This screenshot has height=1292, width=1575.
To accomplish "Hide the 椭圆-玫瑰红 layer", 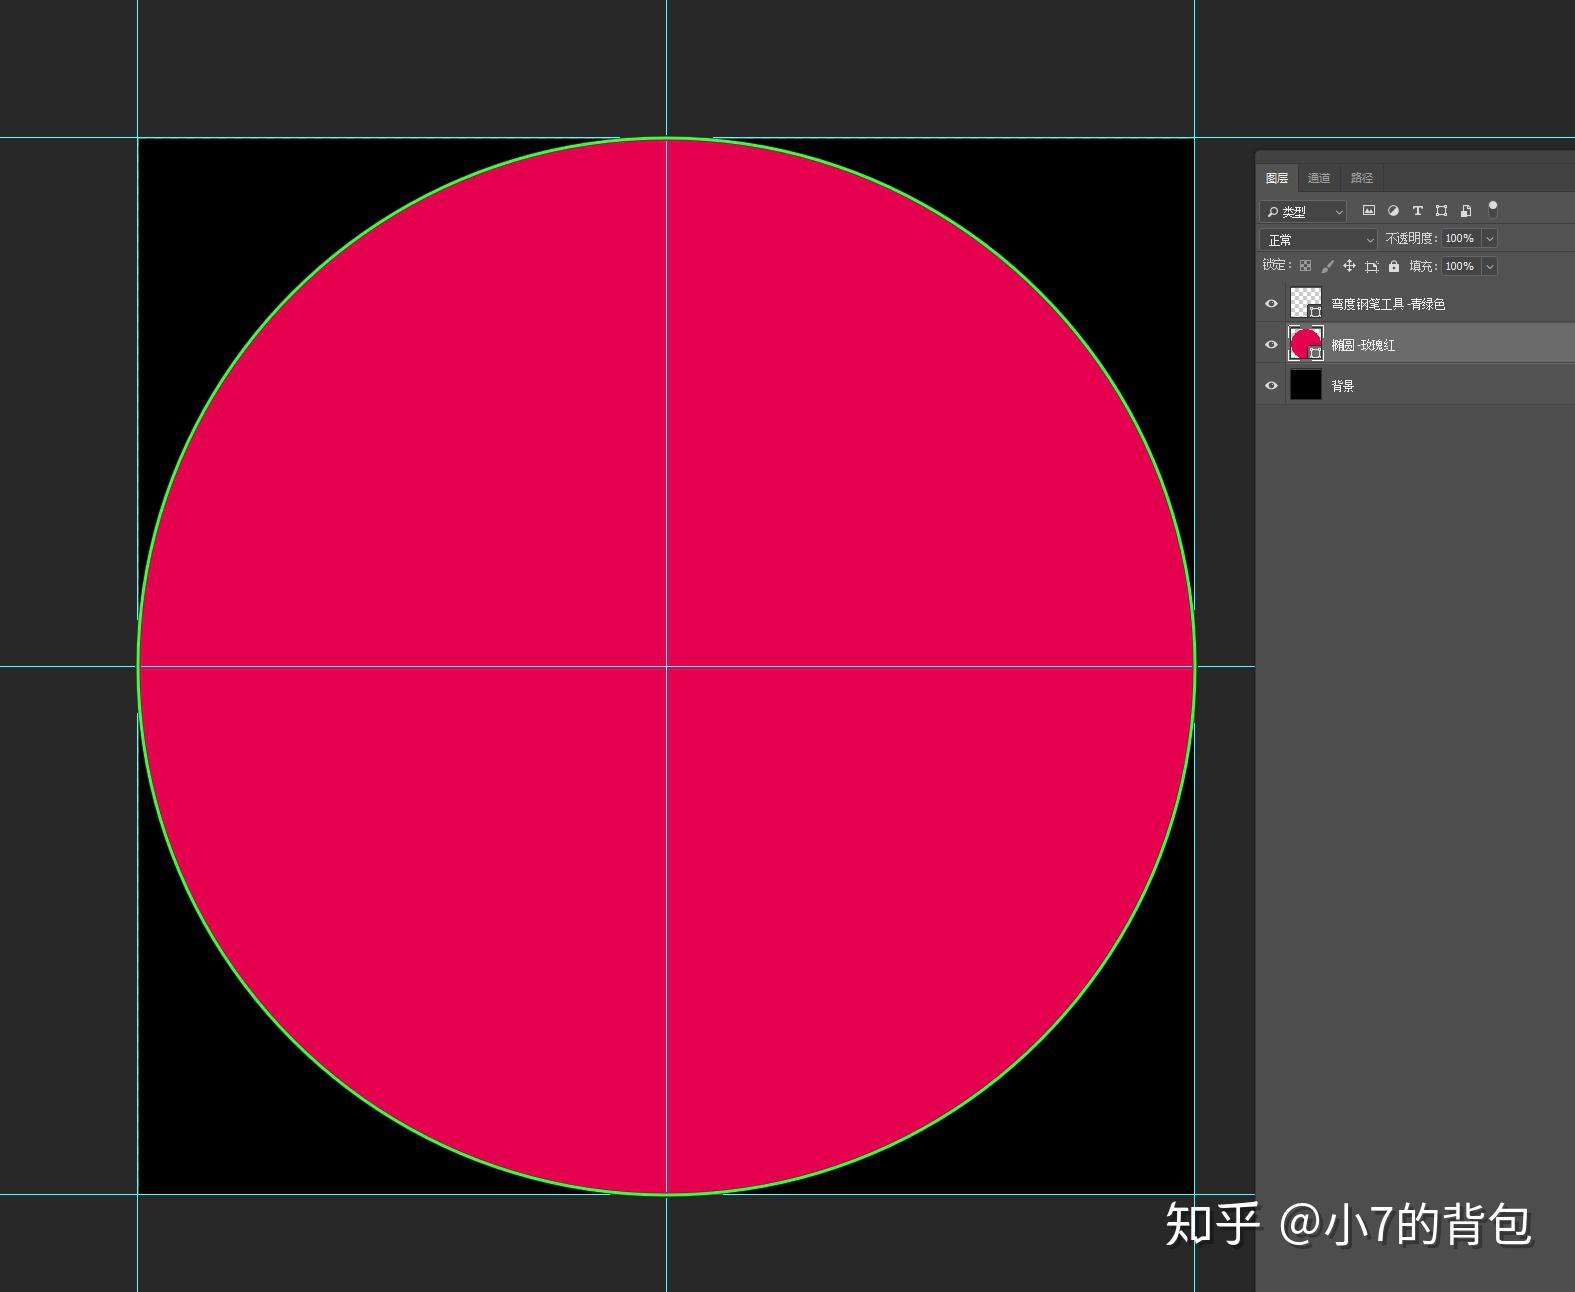I will point(1271,345).
